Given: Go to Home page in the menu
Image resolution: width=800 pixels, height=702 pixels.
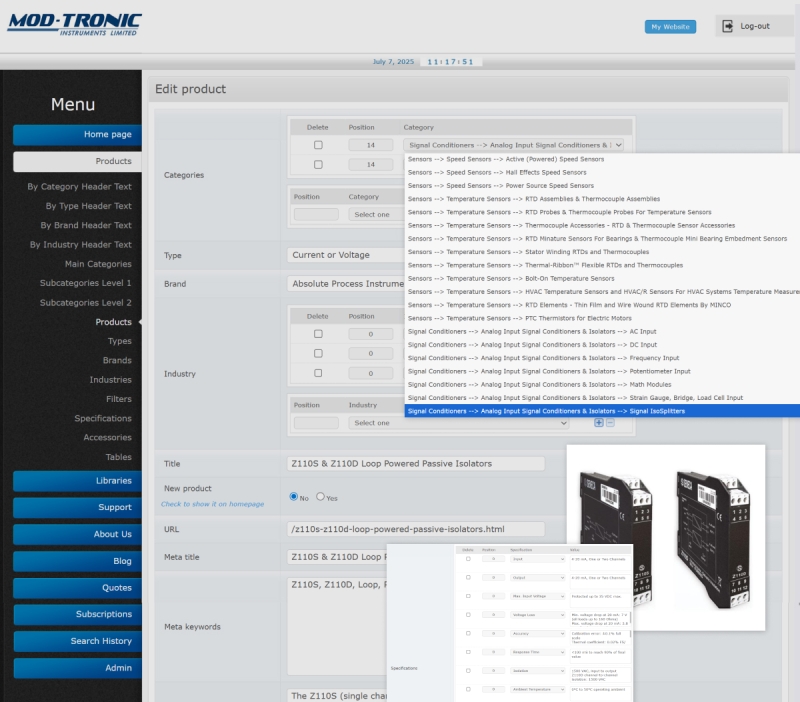Looking at the screenshot, I should tap(78, 135).
